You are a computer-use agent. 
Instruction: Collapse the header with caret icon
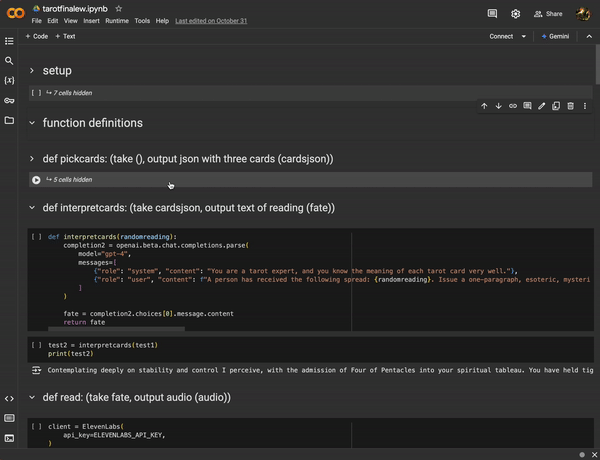(x=589, y=36)
